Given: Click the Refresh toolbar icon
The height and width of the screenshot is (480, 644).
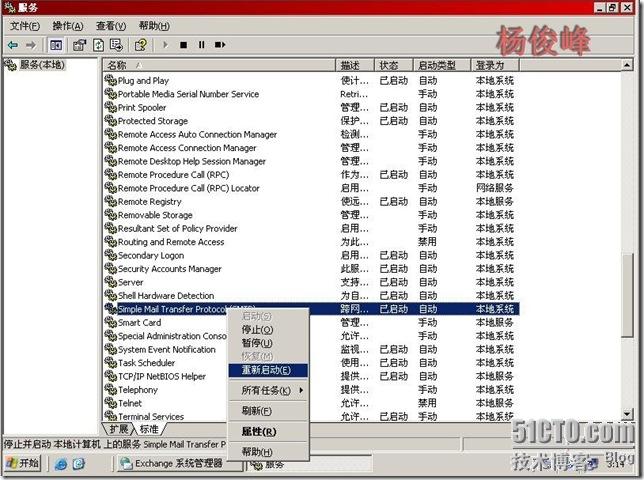Looking at the screenshot, I should click(x=99, y=45).
